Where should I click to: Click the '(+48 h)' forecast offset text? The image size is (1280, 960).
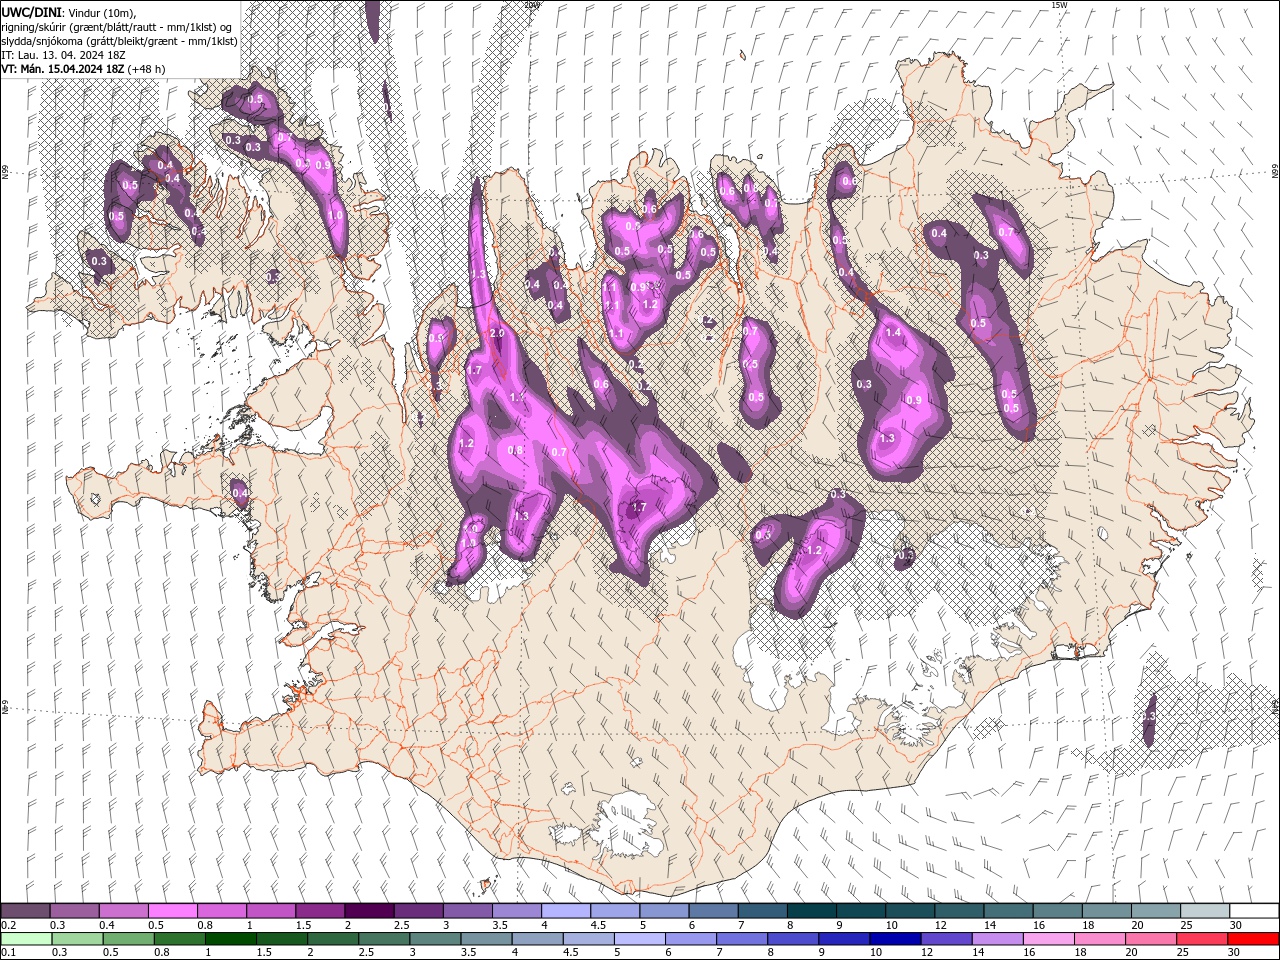pyautogui.click(x=147, y=69)
